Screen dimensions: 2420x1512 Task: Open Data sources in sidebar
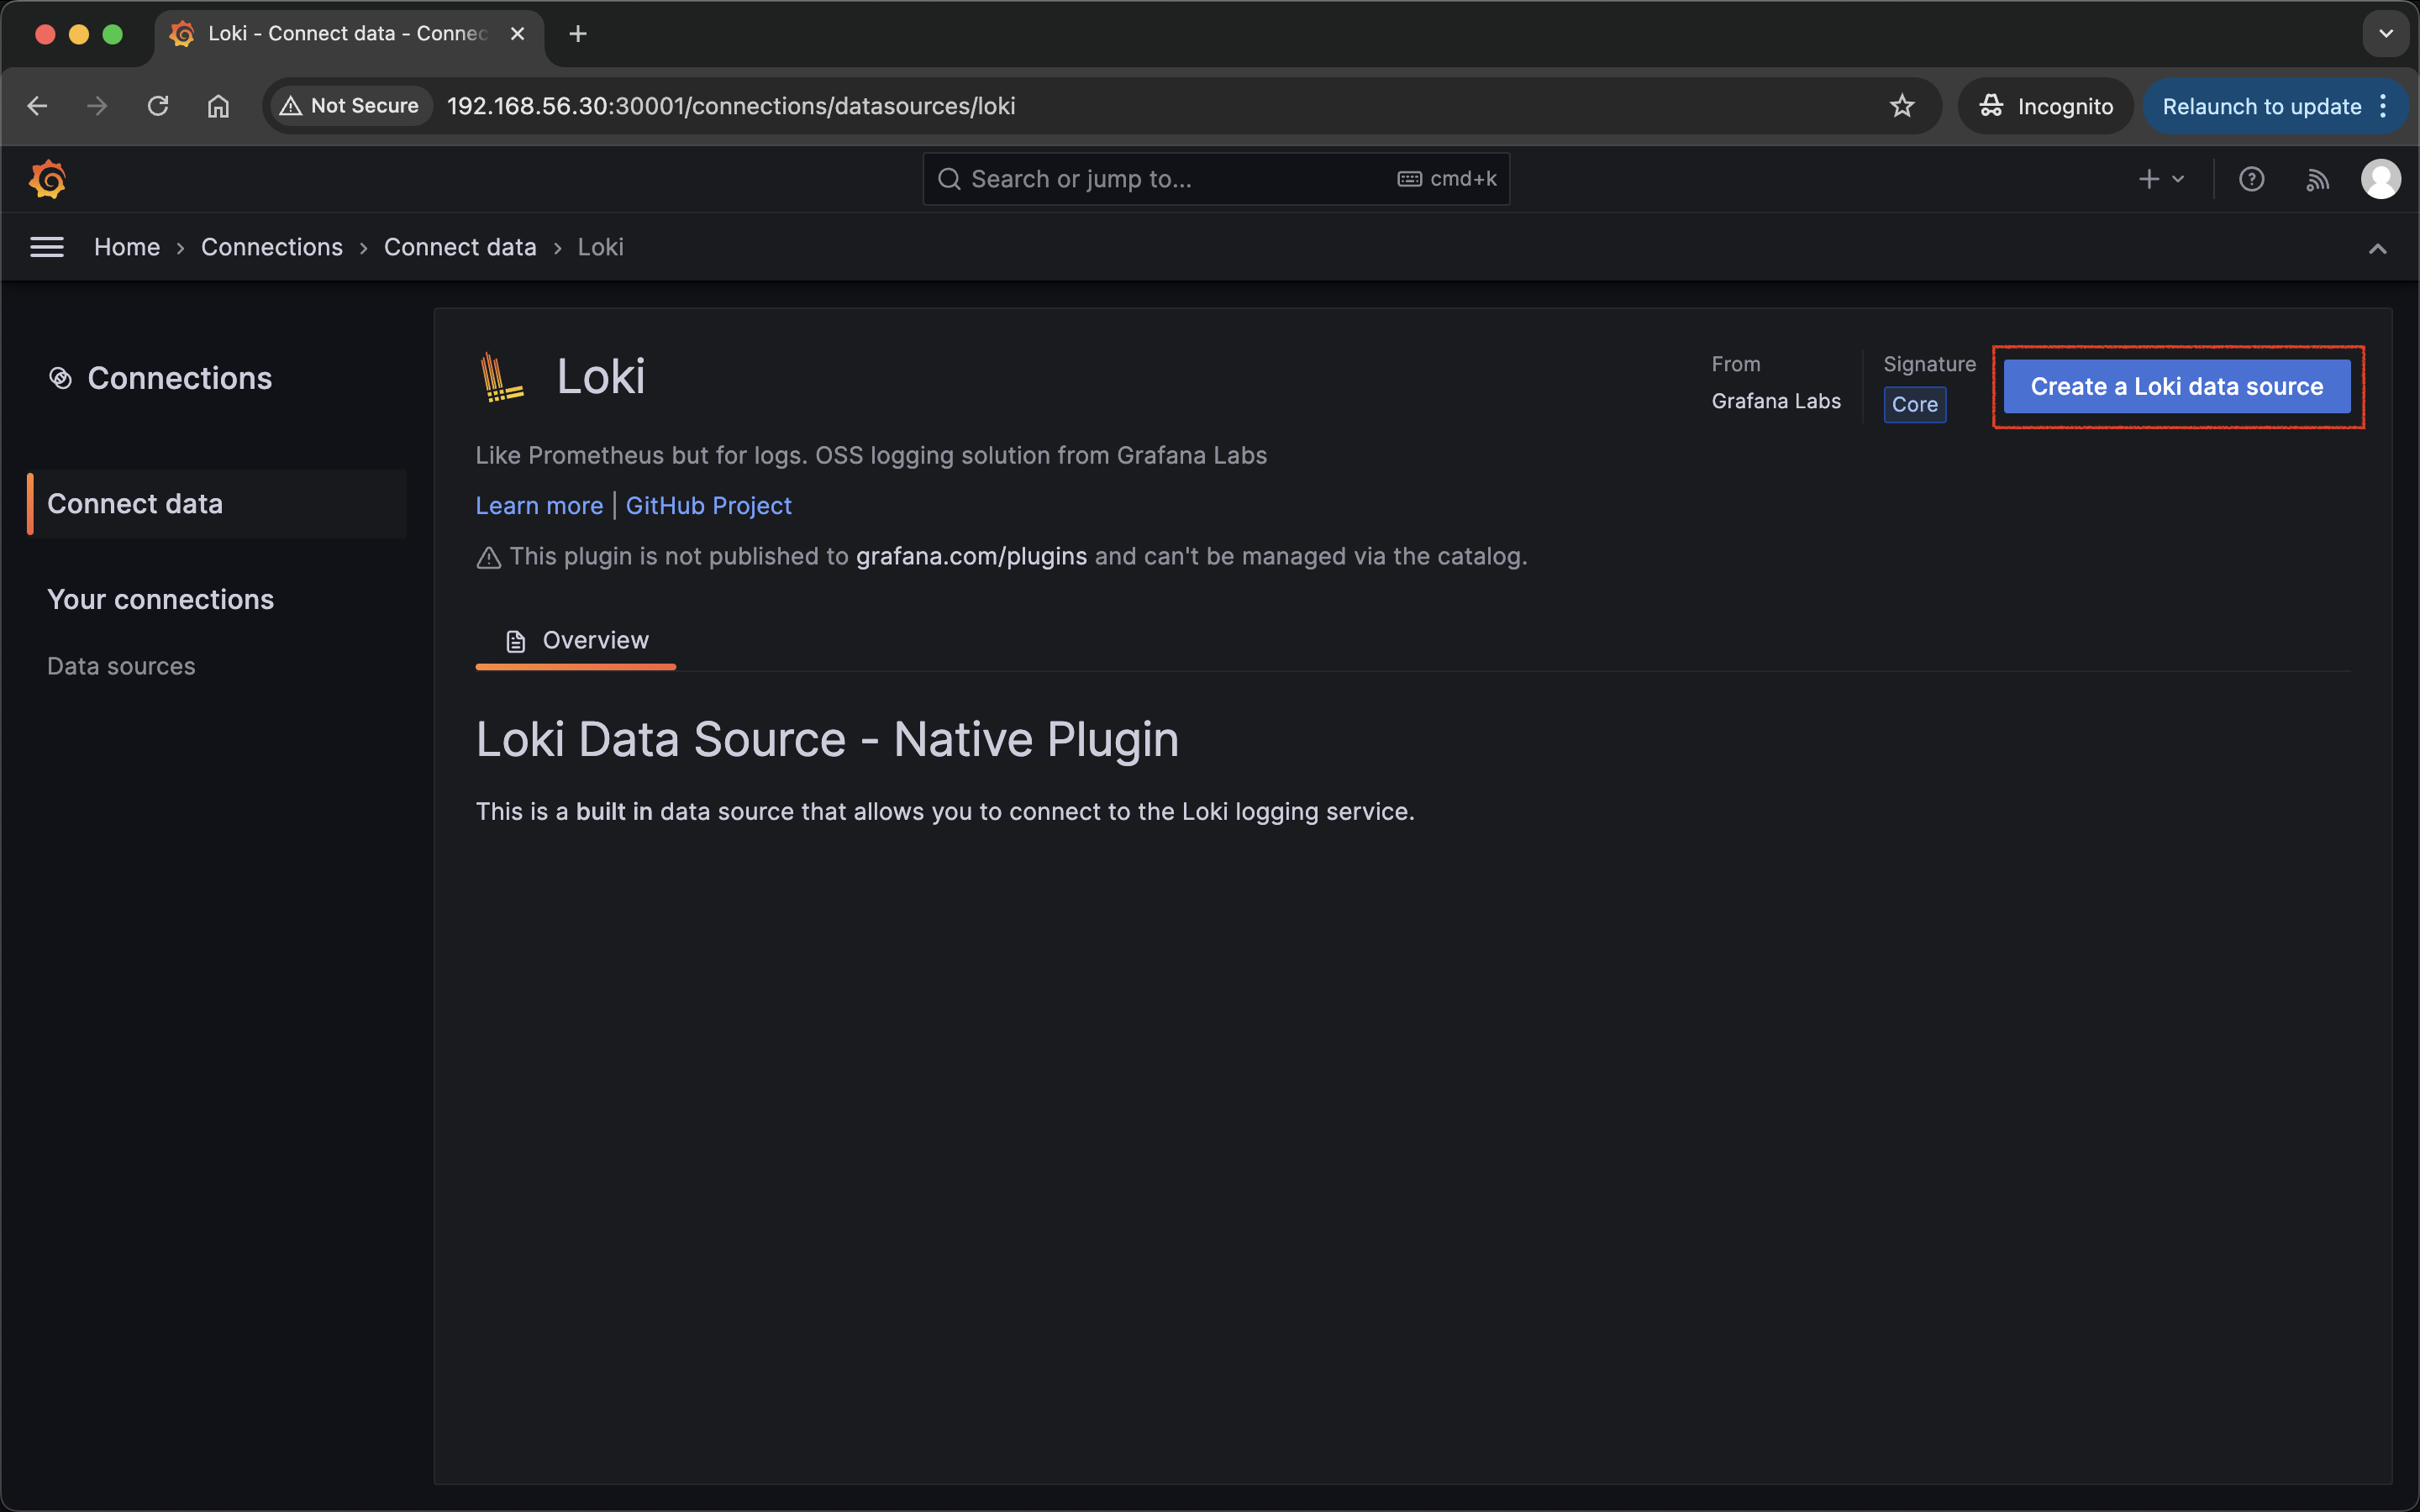point(121,666)
